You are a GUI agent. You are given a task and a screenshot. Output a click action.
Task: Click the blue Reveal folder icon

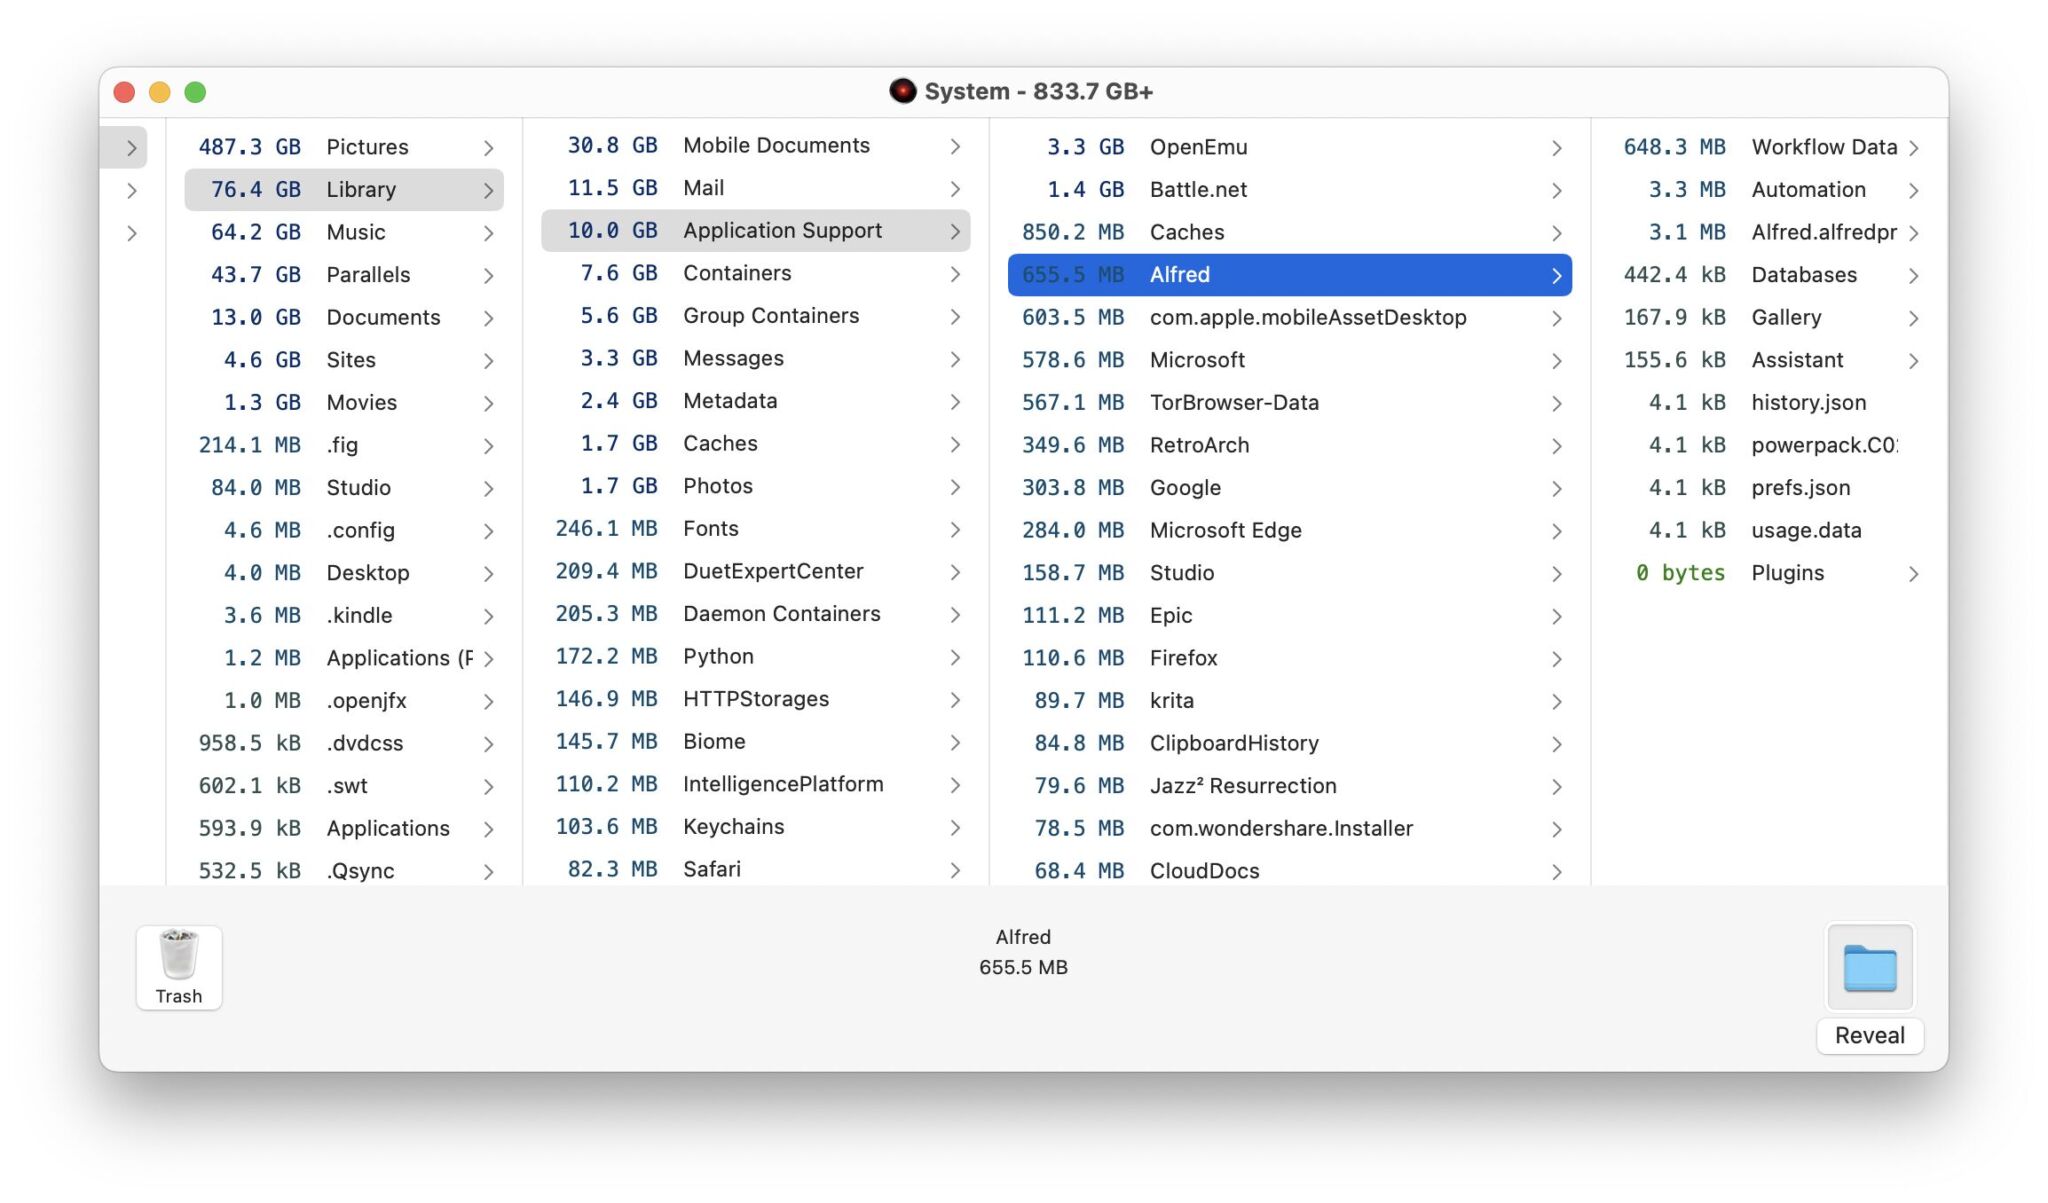(x=1869, y=967)
